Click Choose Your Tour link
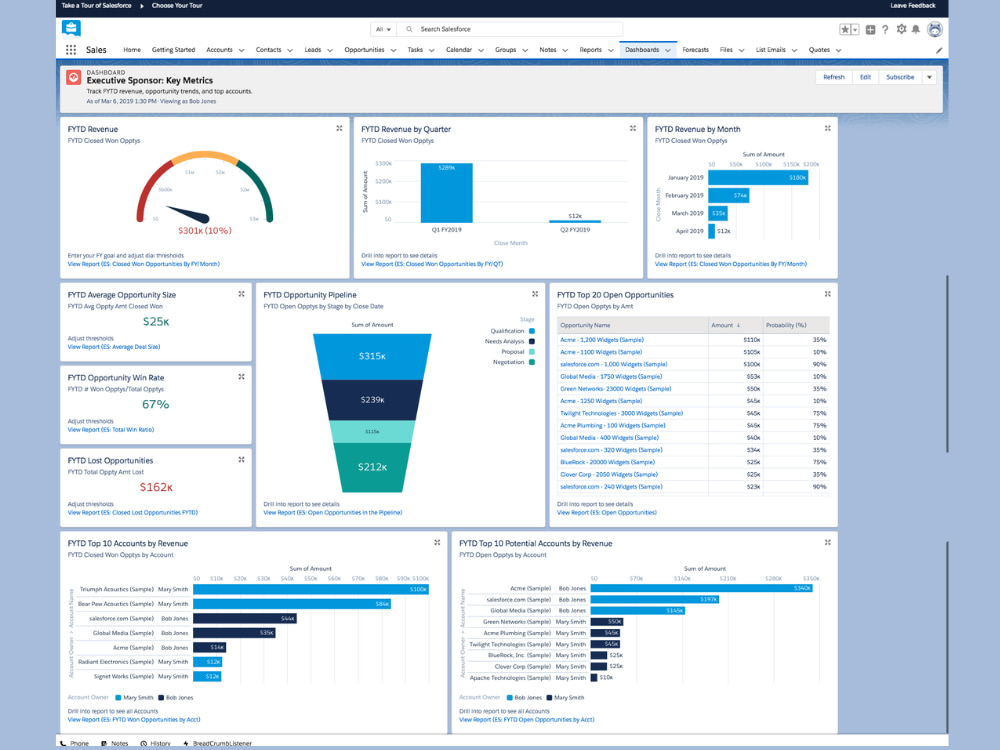The width and height of the screenshot is (1000, 750). tap(177, 6)
